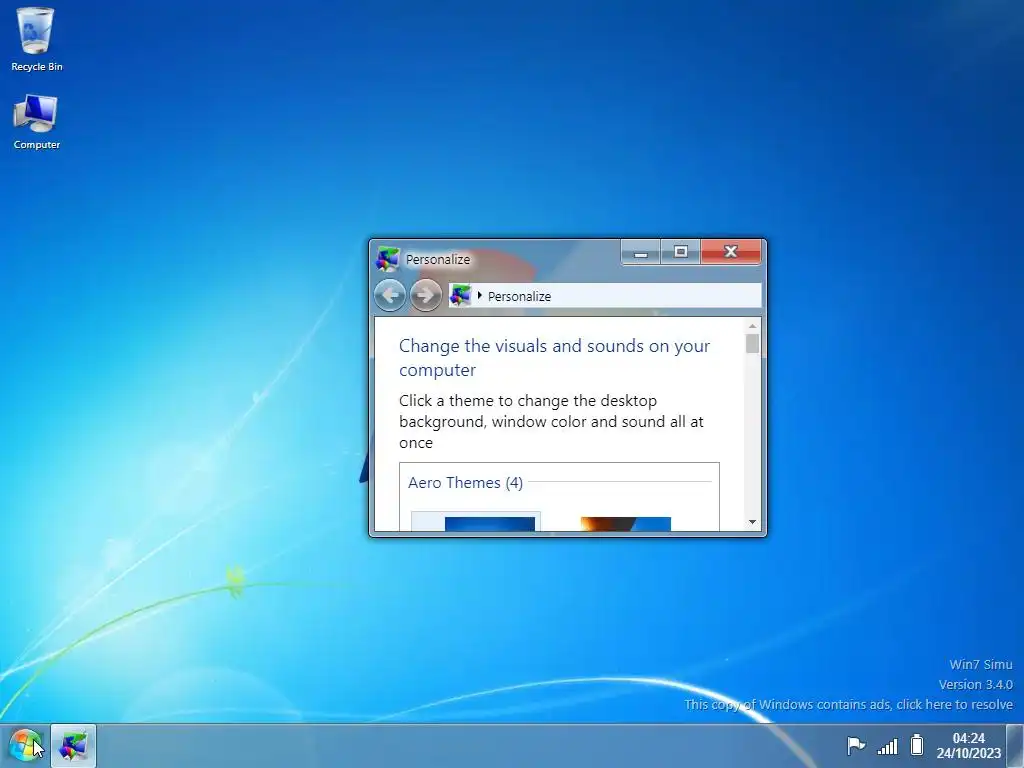Go back in Personalize window
Viewport: 1024px width, 768px height.
click(x=390, y=295)
